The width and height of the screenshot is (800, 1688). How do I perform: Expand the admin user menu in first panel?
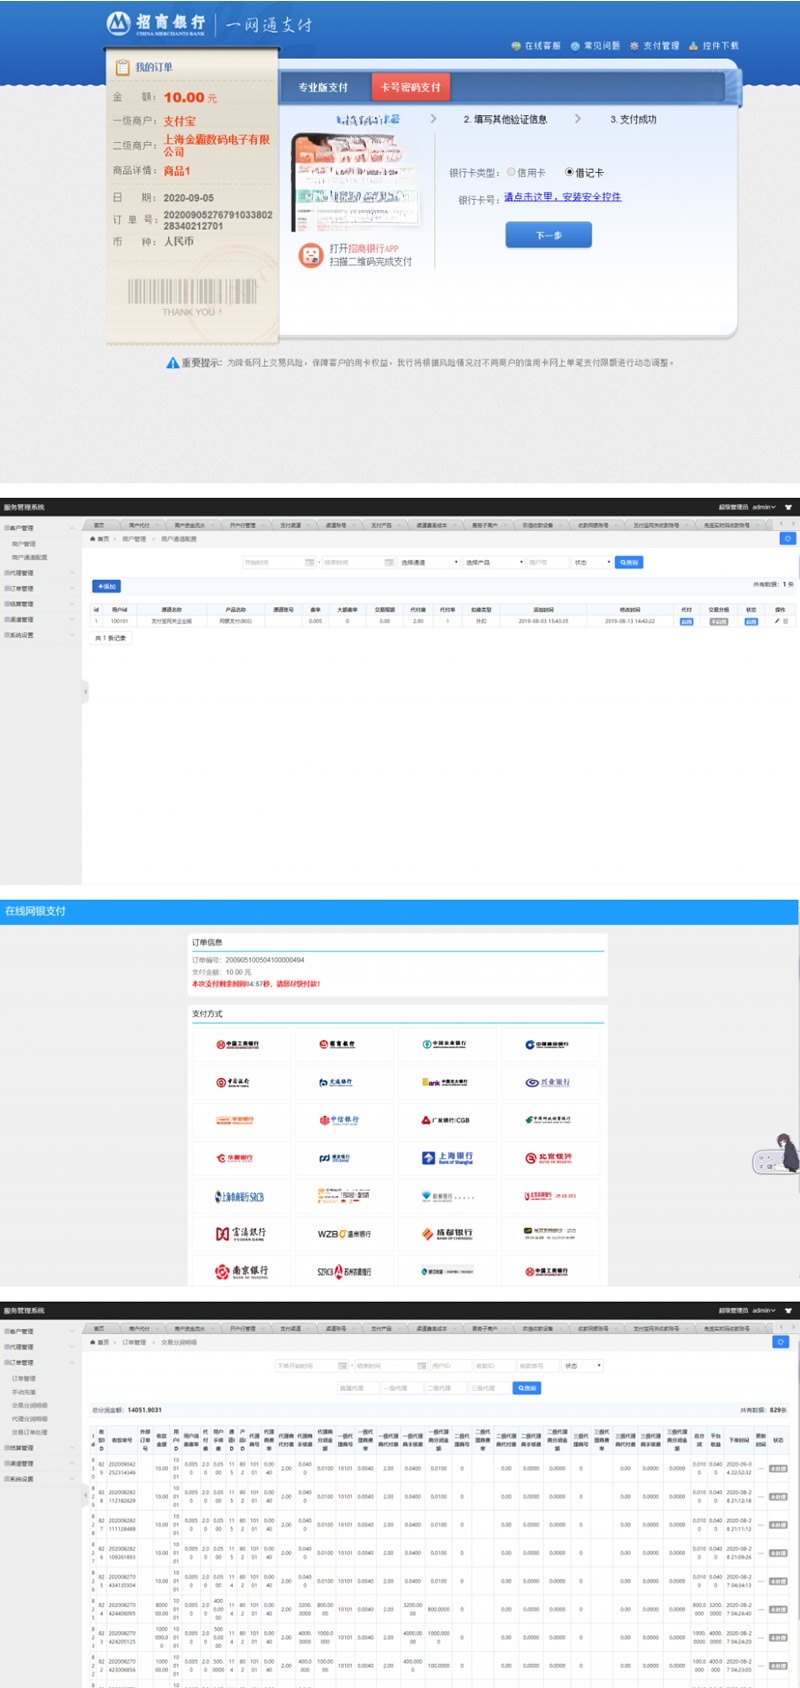pyautogui.click(x=763, y=507)
